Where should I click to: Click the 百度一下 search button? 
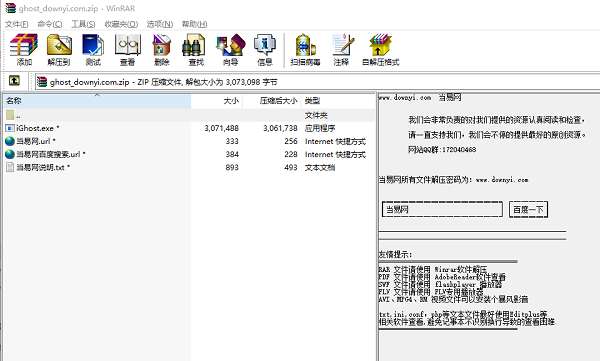coord(528,209)
